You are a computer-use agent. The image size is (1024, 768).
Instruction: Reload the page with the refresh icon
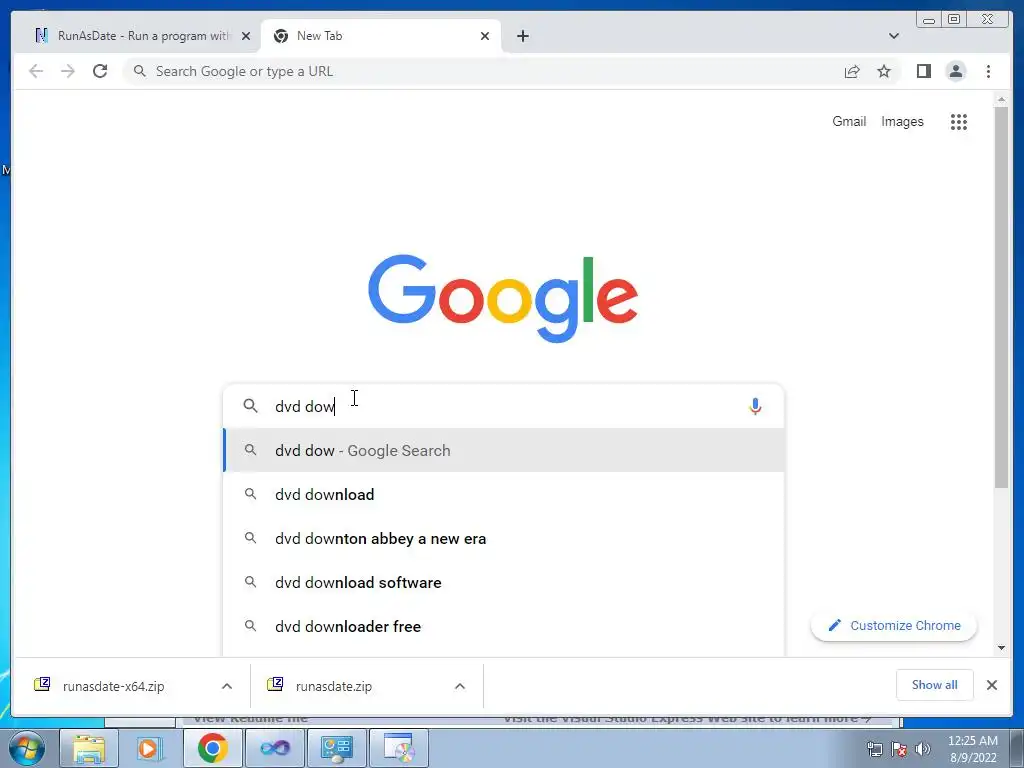pos(100,71)
